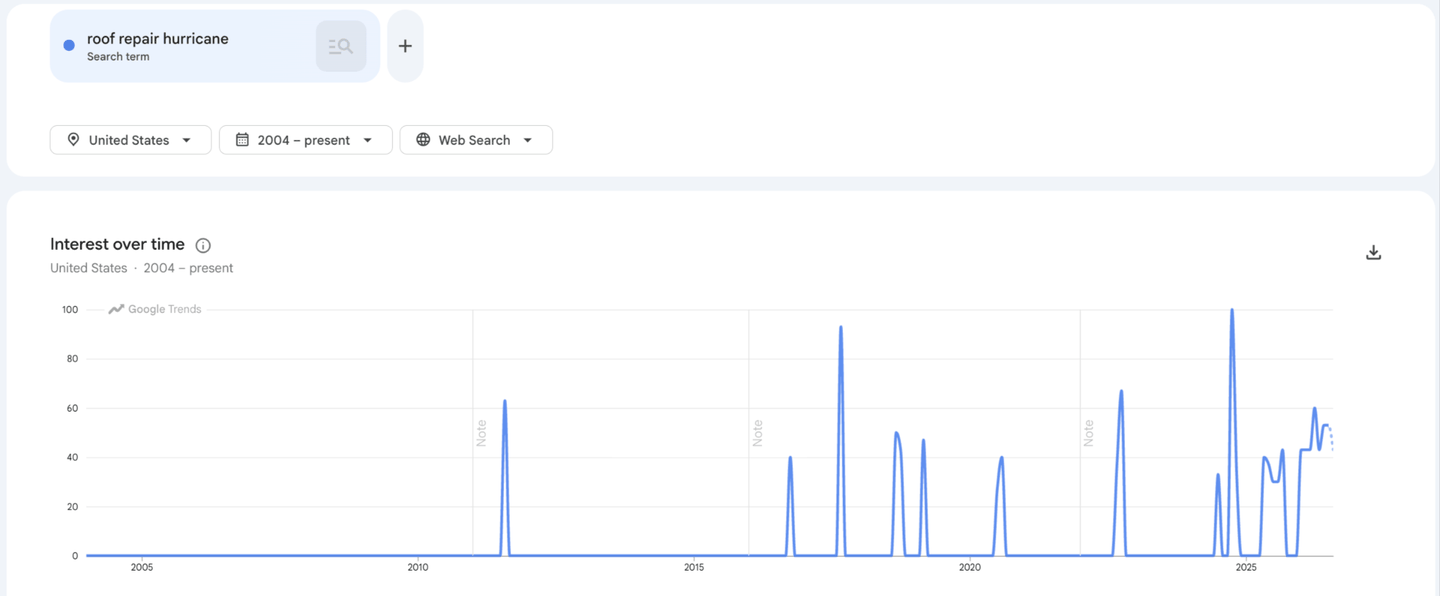Edit the roof repair hurricane search term
Image resolution: width=1440 pixels, height=596 pixels.
158,39
